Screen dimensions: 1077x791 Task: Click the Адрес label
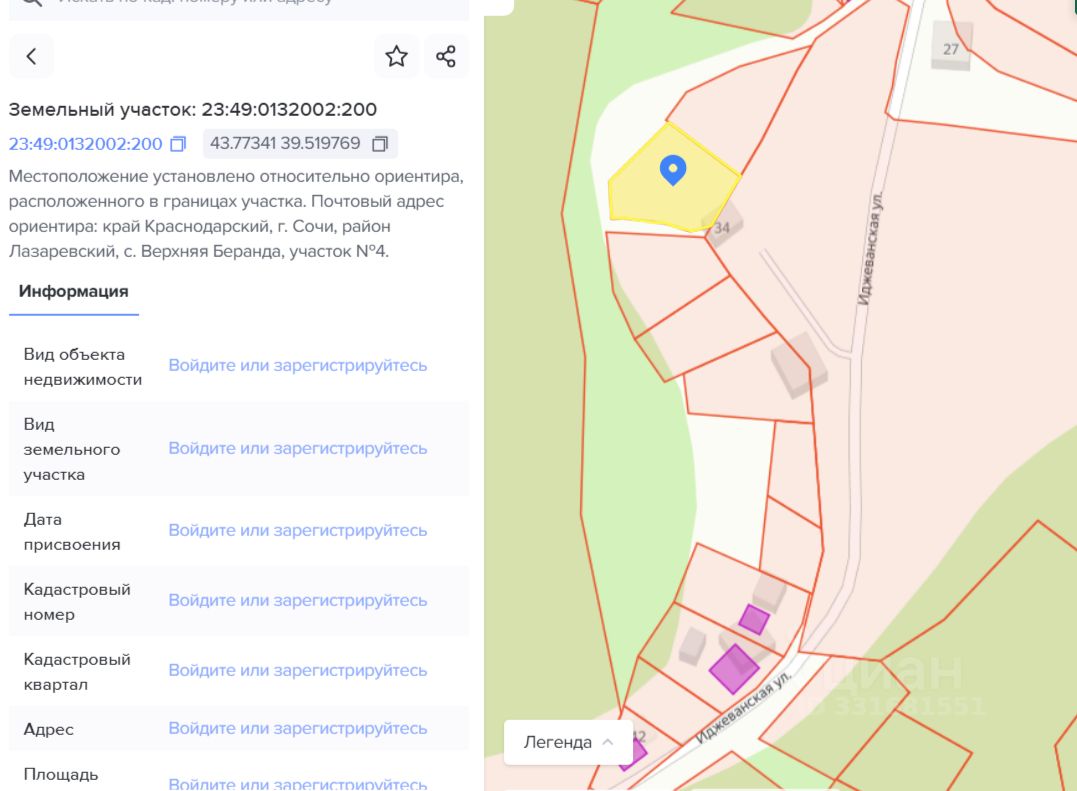coord(48,729)
